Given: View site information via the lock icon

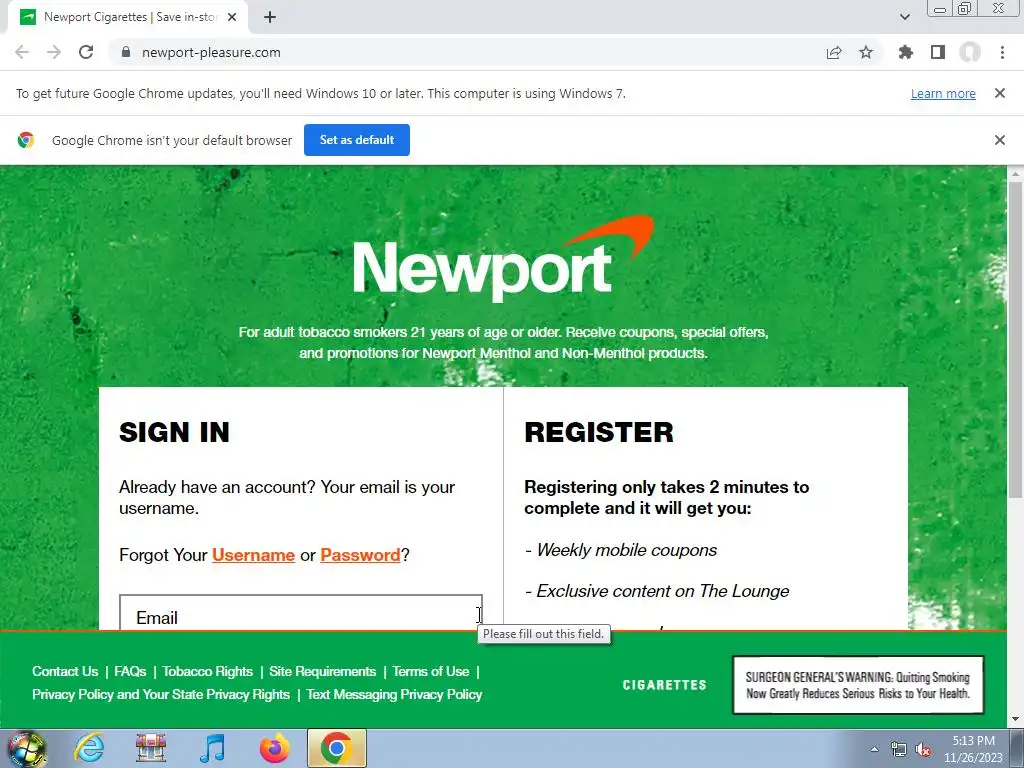Looking at the screenshot, I should click(x=126, y=52).
